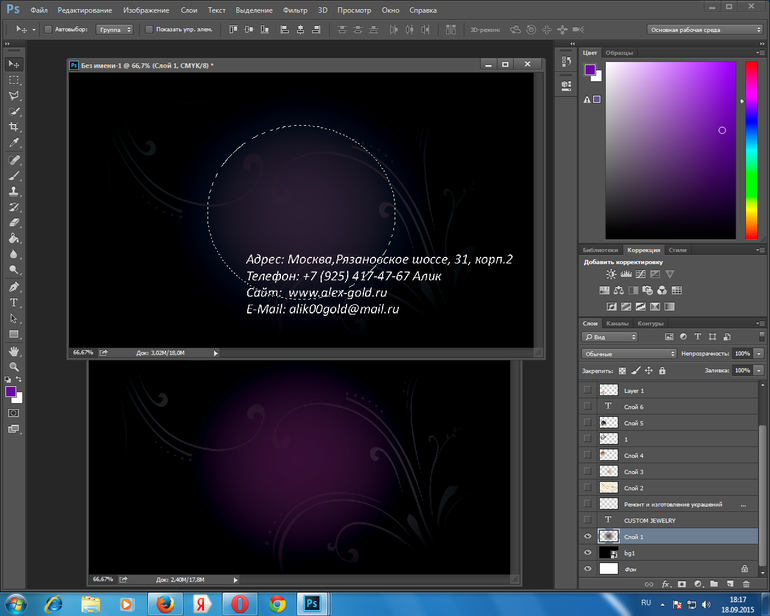The height and width of the screenshot is (616, 770).
Task: Click the foreground purple color swatch
Action: point(11,392)
